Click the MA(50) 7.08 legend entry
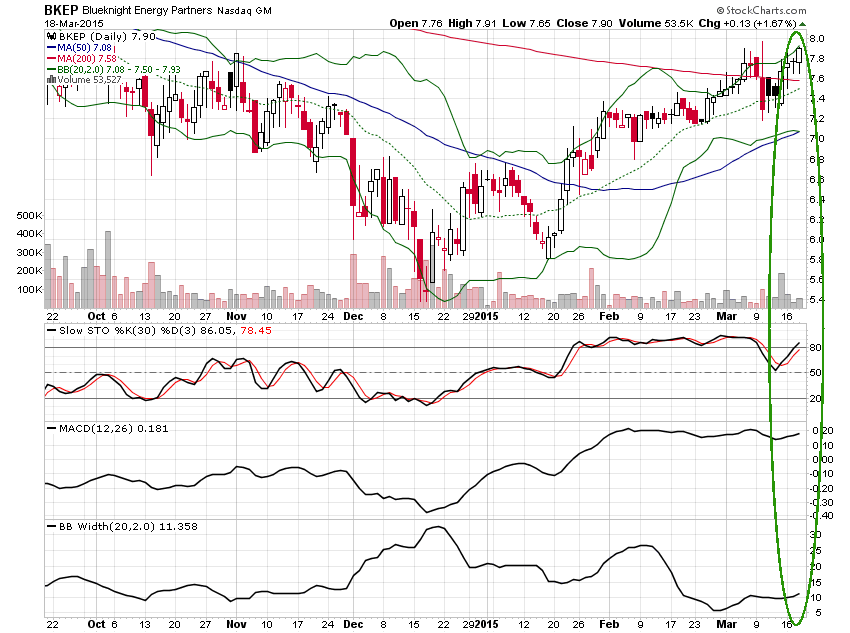The width and height of the screenshot is (850, 633). coord(84,48)
